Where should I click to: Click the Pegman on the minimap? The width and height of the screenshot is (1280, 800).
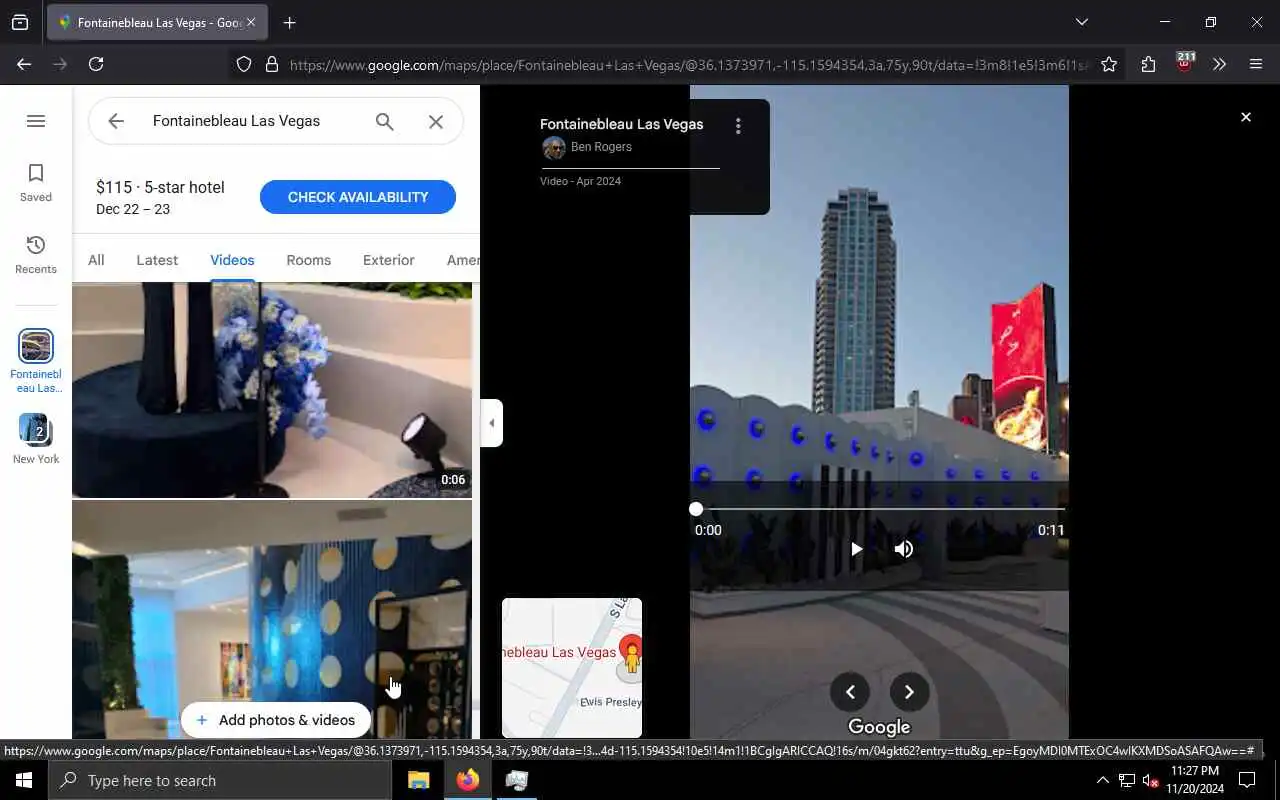pos(631,658)
